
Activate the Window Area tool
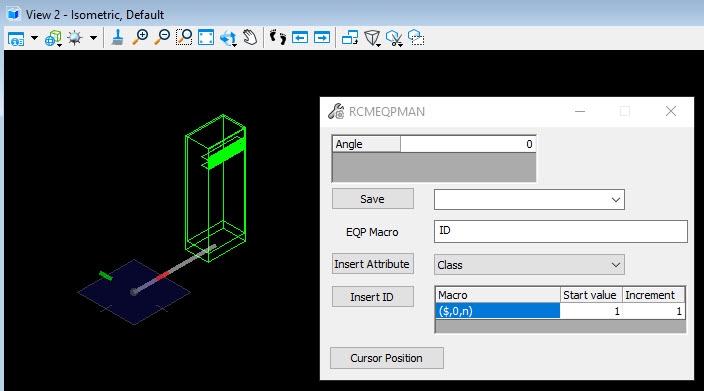[184, 38]
